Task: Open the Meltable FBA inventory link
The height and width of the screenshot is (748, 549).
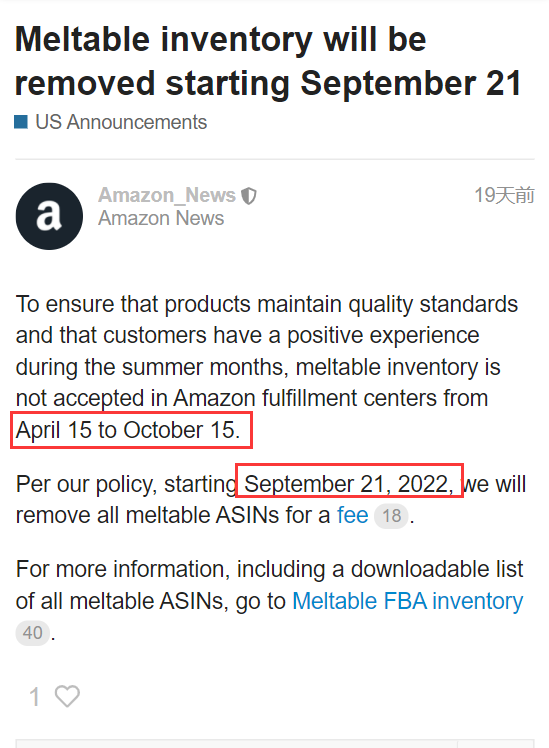Action: (407, 601)
